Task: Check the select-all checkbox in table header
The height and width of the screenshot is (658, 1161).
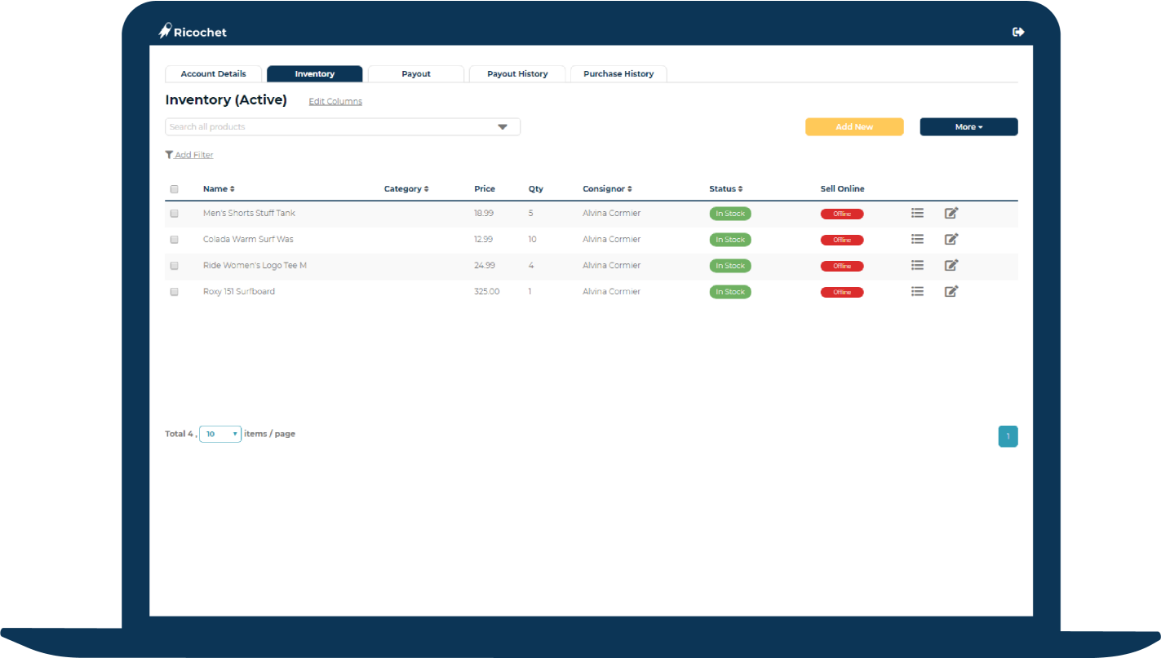Action: pyautogui.click(x=174, y=189)
